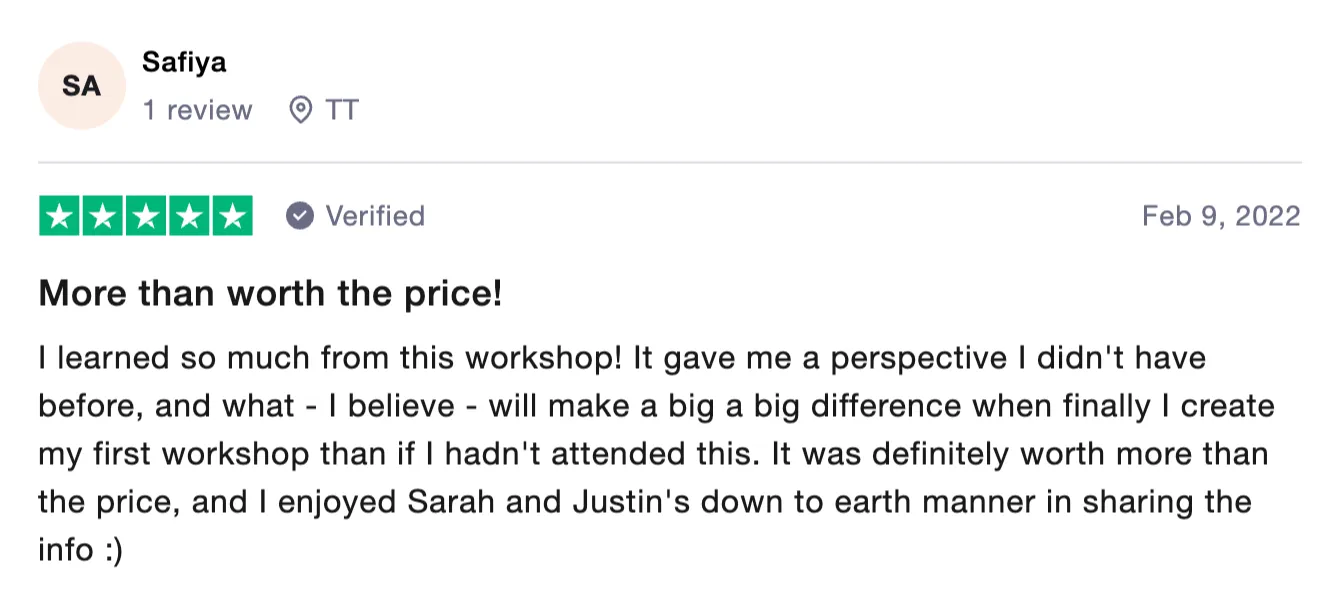The width and height of the screenshot is (1340, 595).
Task: Click the second green rating star
Action: pyautogui.click(x=103, y=216)
